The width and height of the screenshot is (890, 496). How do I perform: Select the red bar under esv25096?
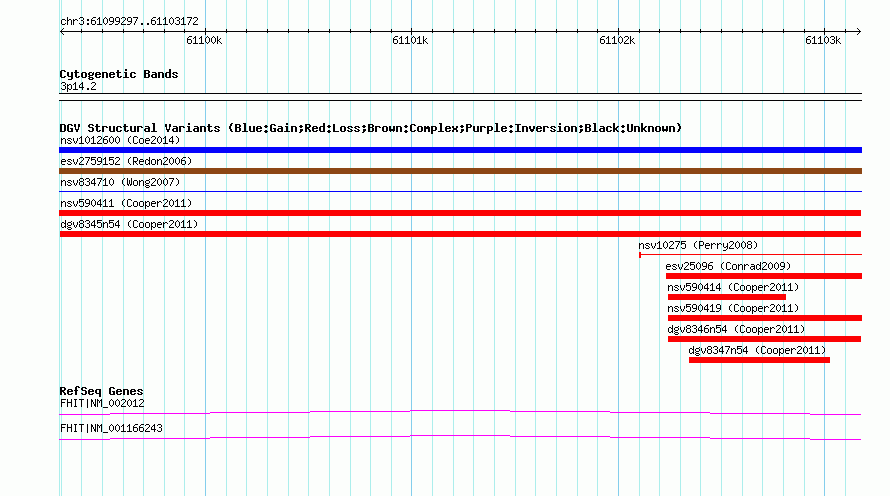(764, 276)
